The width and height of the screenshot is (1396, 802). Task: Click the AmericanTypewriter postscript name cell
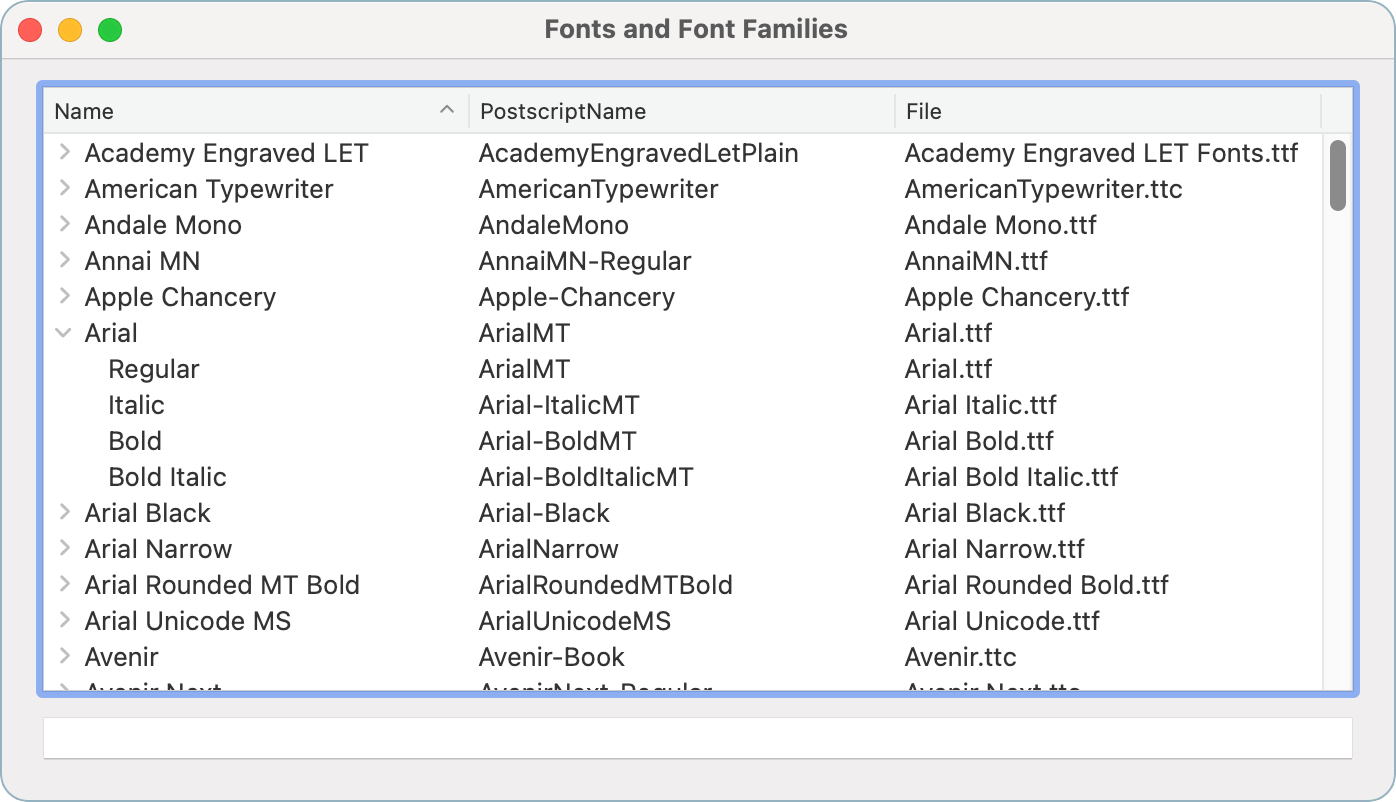point(599,189)
